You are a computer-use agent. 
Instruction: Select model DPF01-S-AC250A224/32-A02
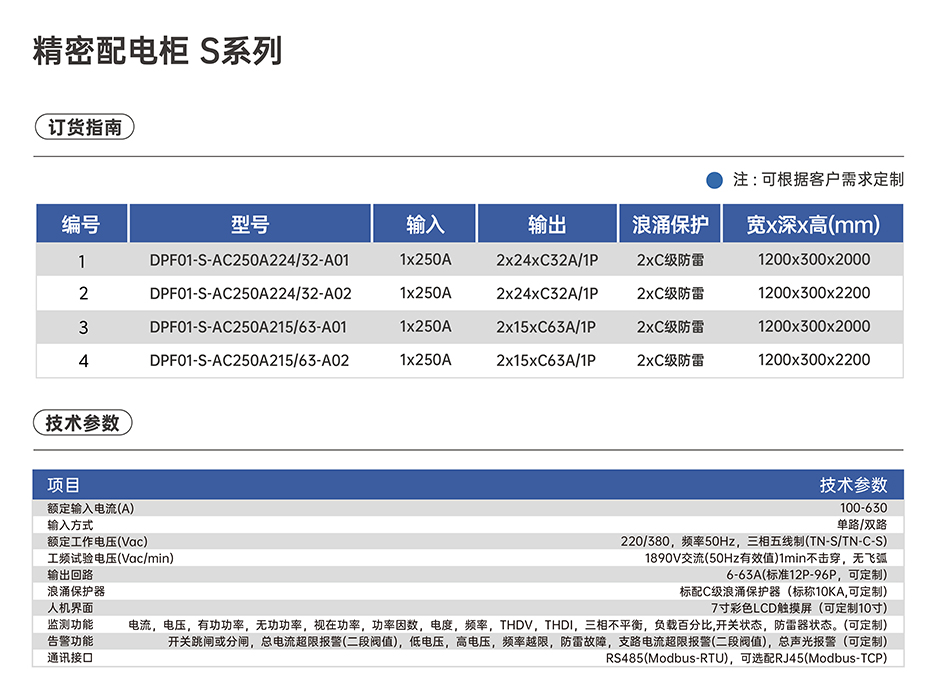point(250,294)
